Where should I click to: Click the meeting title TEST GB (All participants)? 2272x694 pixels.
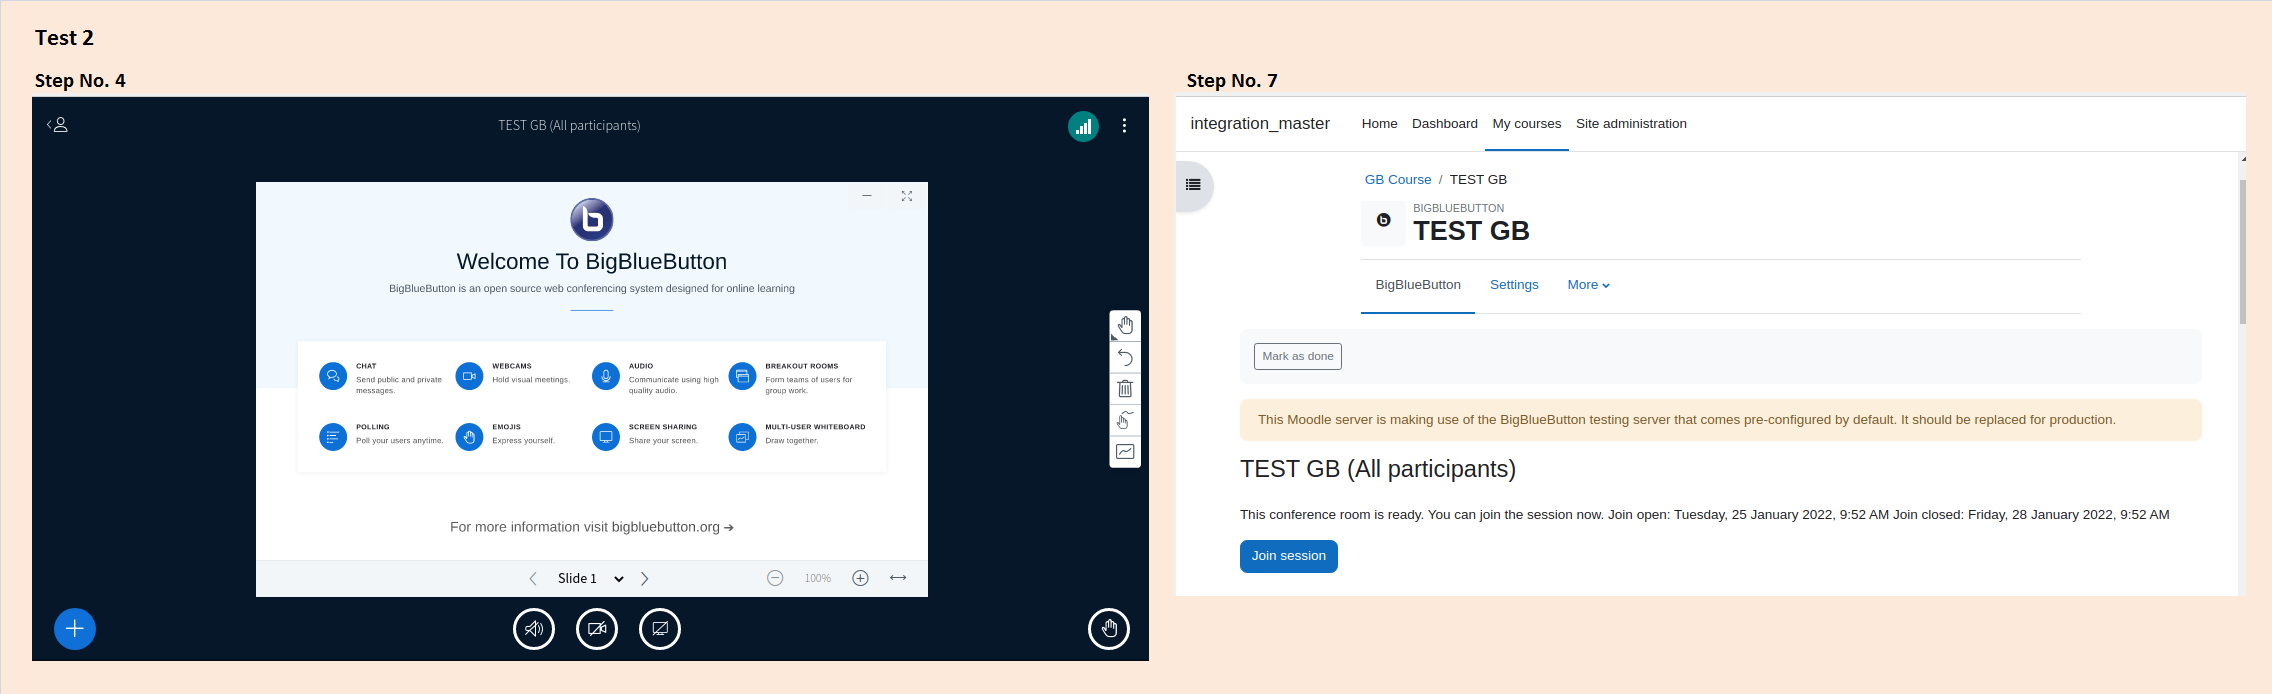569,126
